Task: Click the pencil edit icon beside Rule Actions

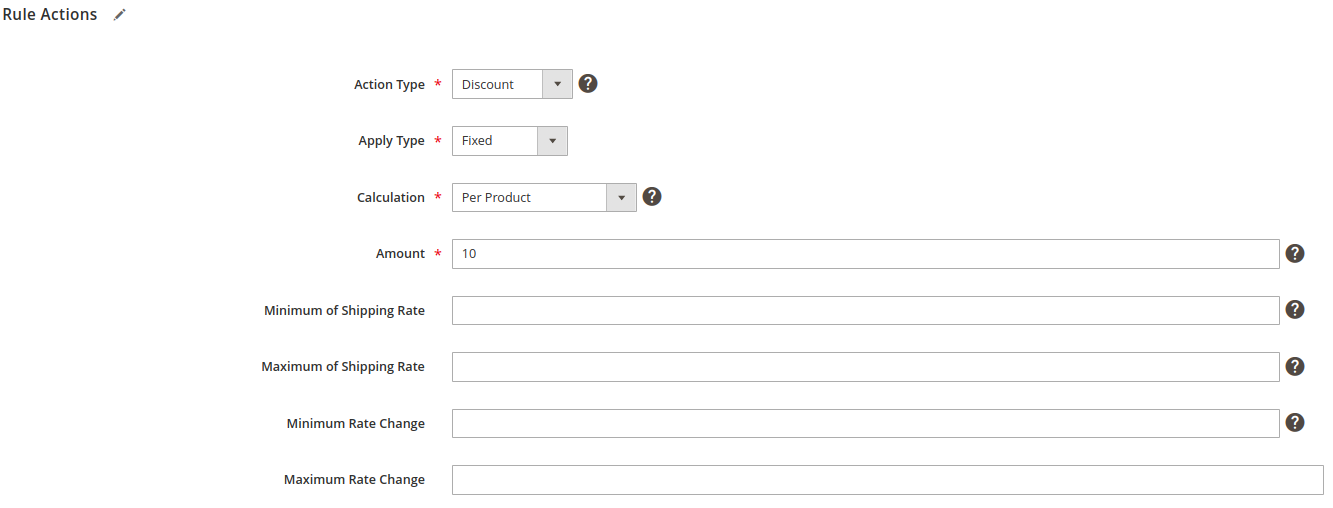Action: point(120,15)
